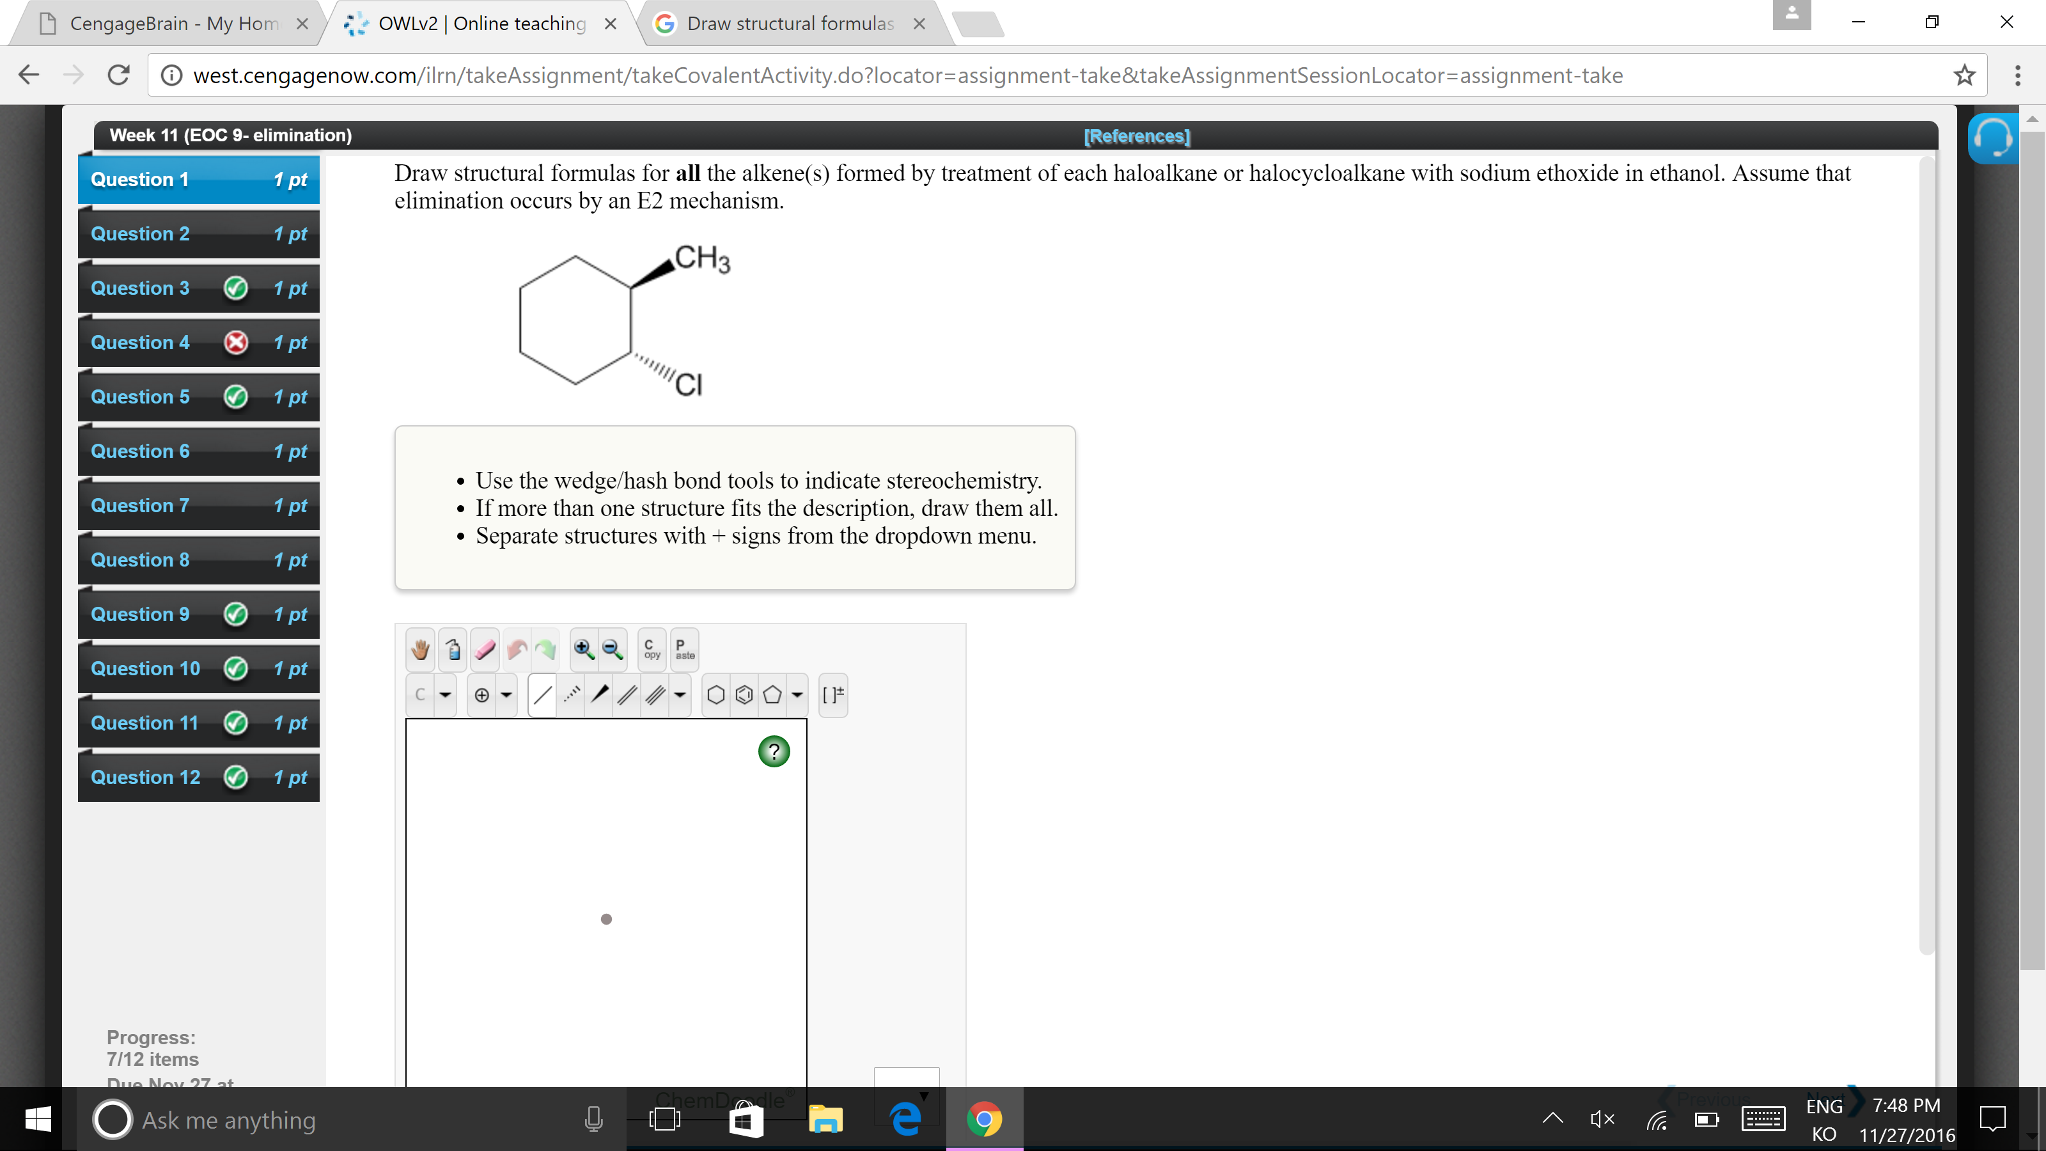Zoom in on the drawing canvas
Viewport: 2046px width, 1151px height.
tap(582, 648)
